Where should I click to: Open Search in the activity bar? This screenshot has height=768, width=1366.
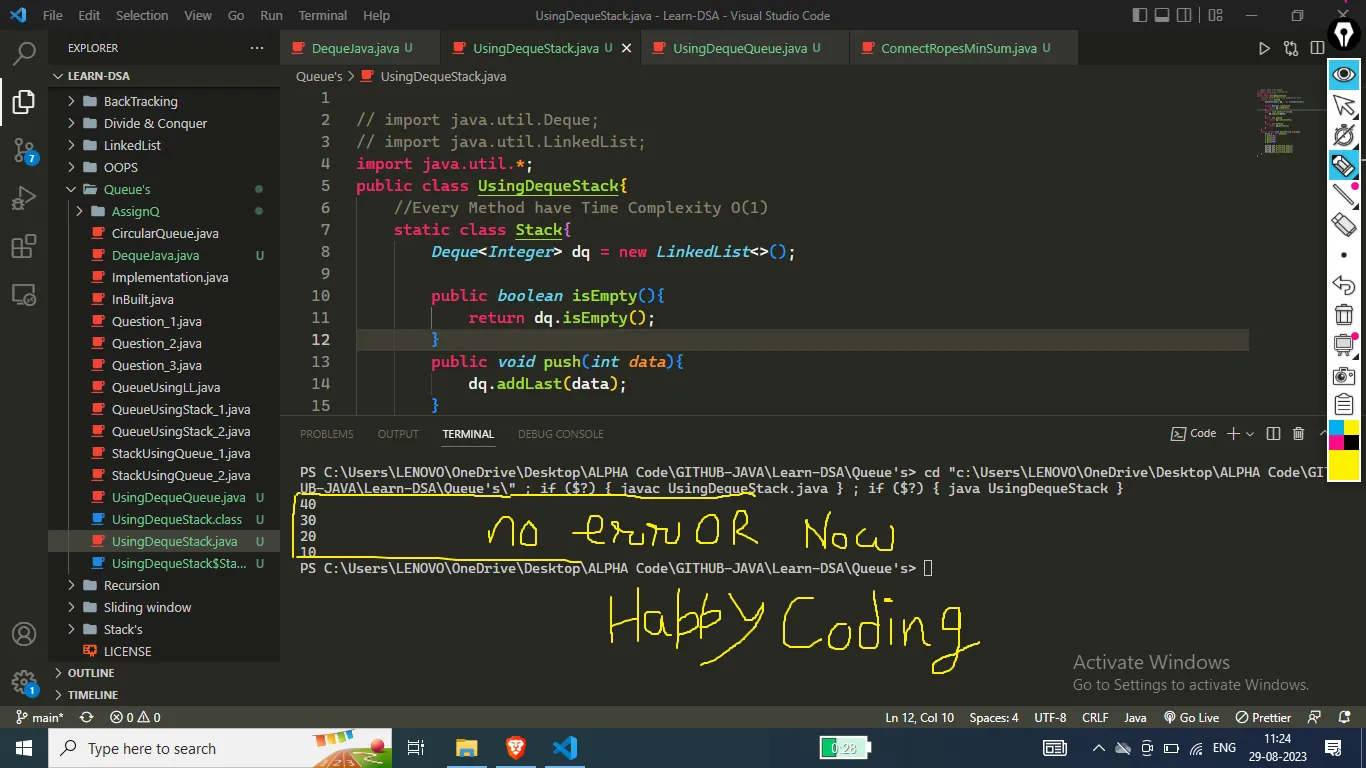point(24,54)
